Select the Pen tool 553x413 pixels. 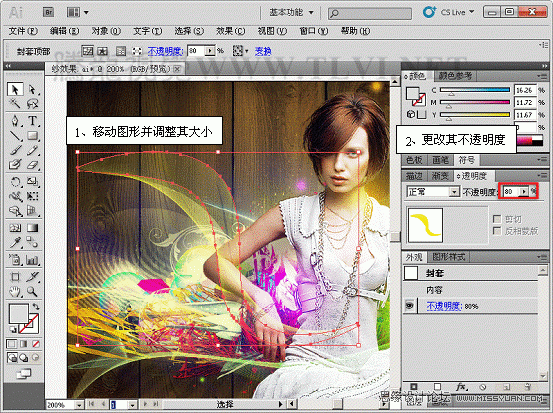click(15, 121)
